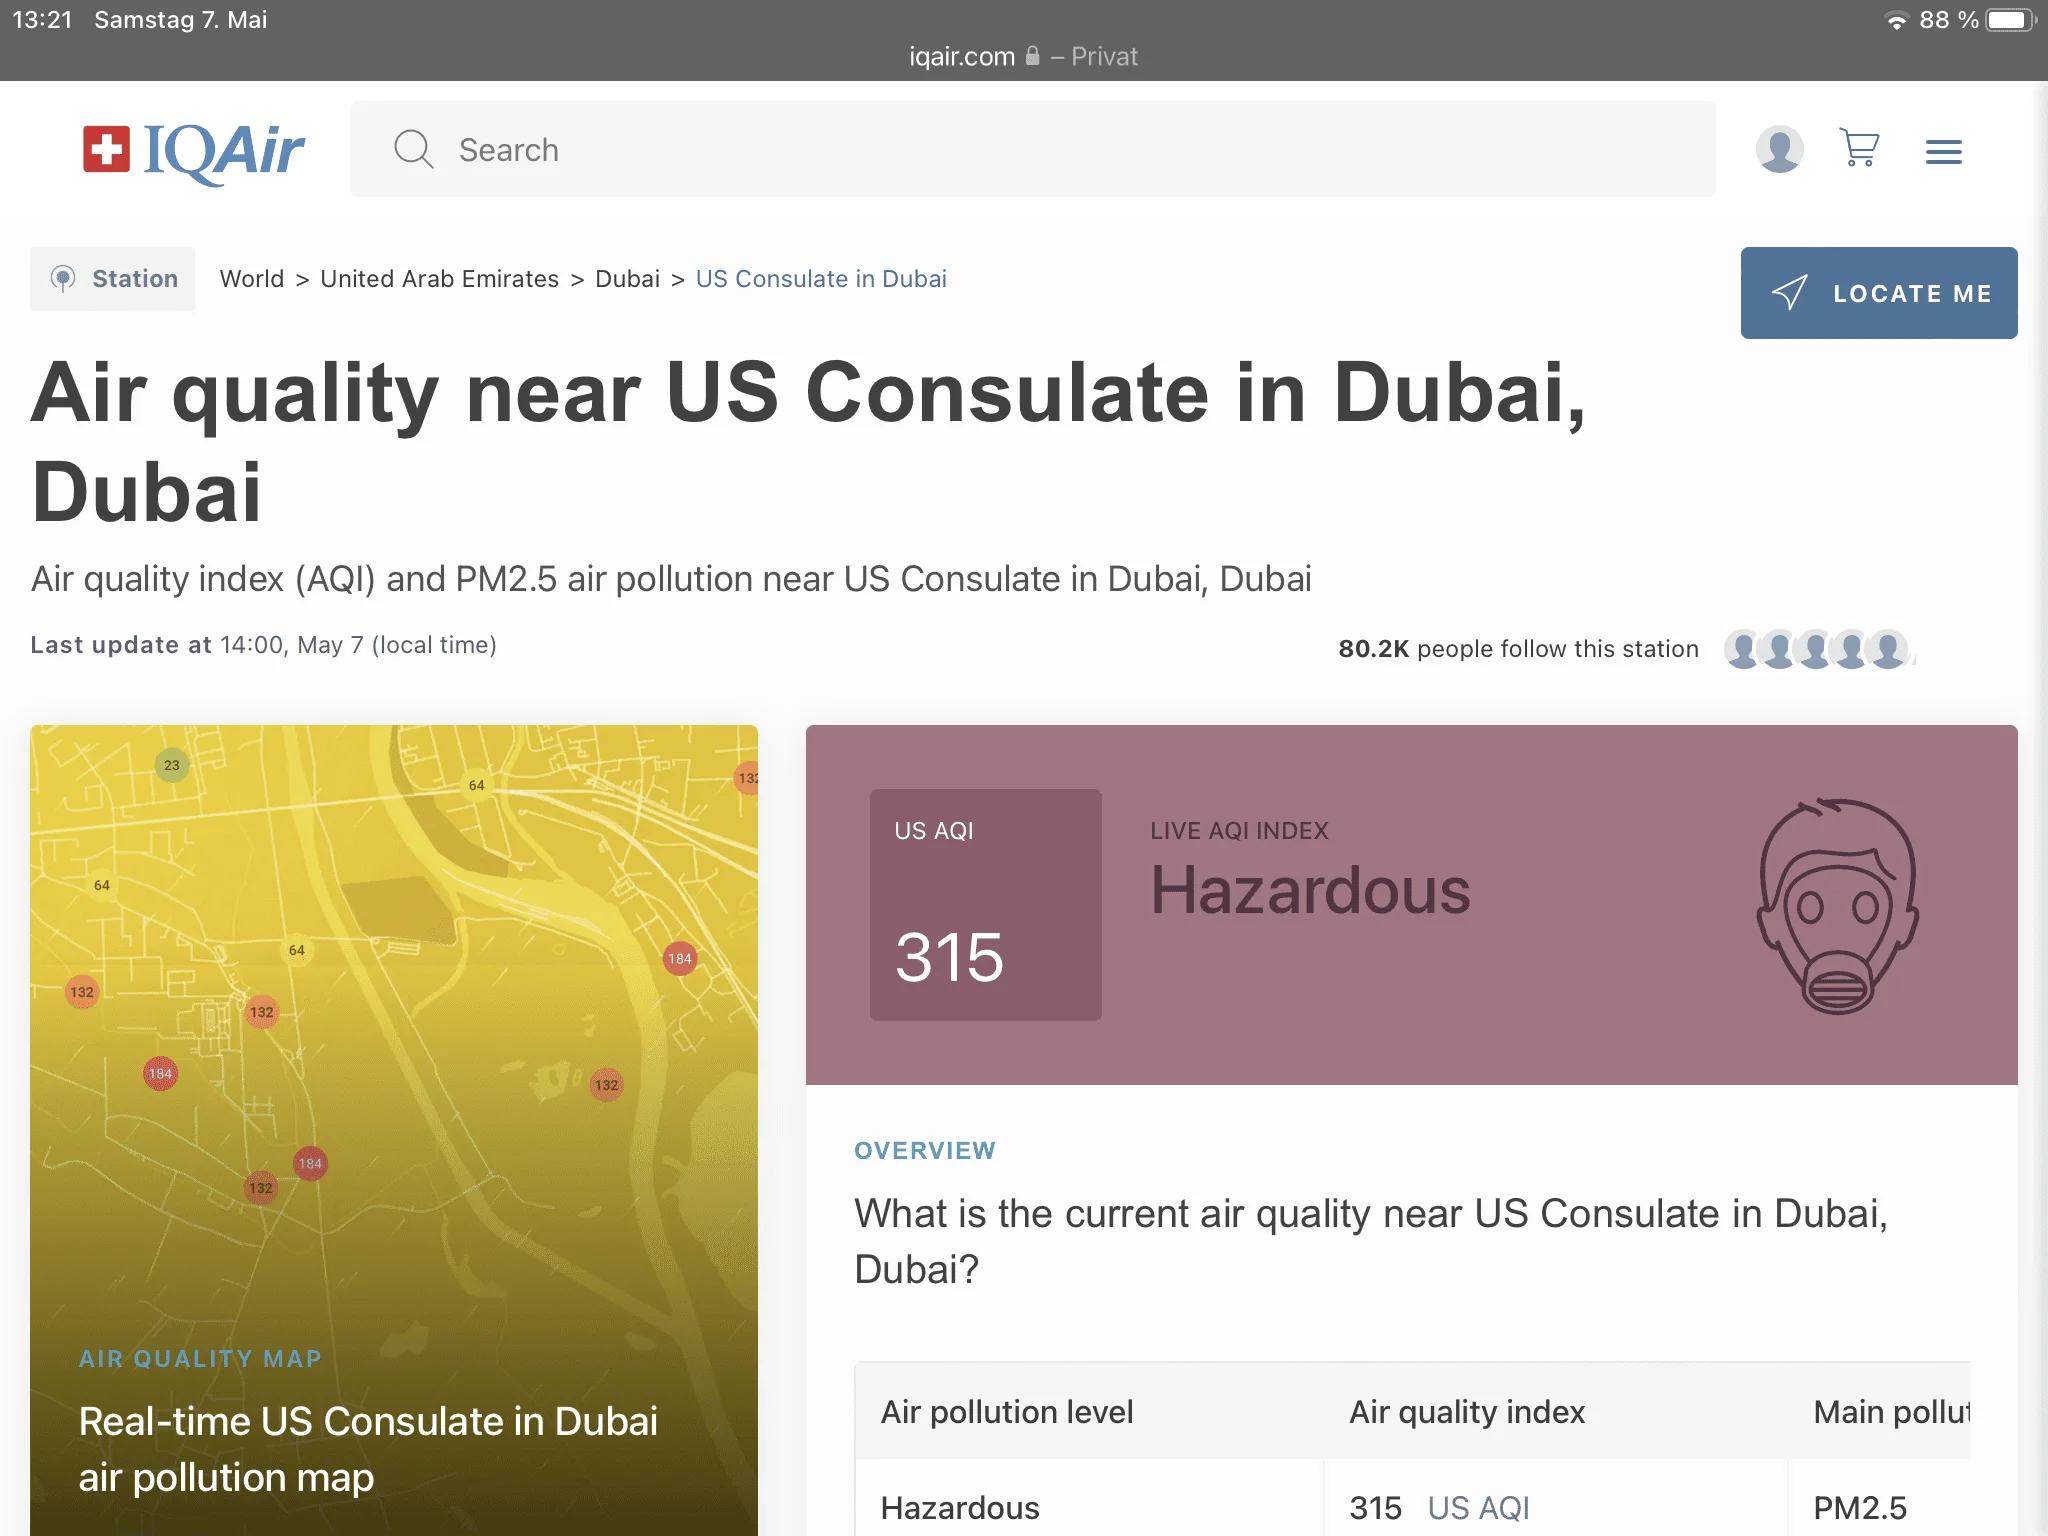Click the 132 marker on map's left edge

click(82, 992)
